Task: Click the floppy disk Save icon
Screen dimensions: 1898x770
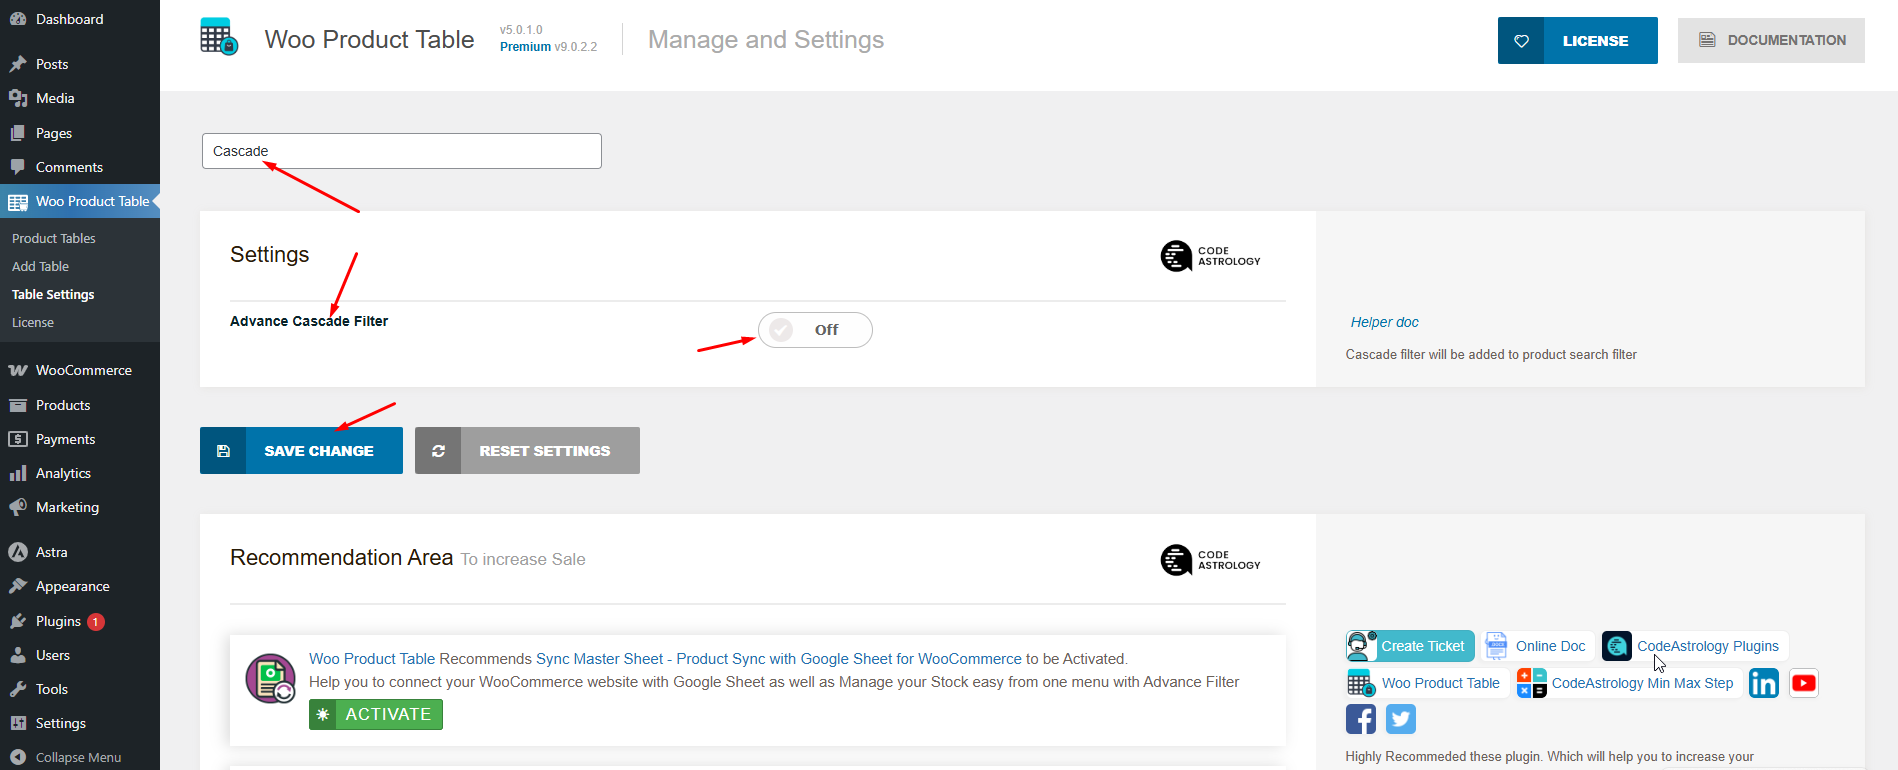Action: pos(223,451)
